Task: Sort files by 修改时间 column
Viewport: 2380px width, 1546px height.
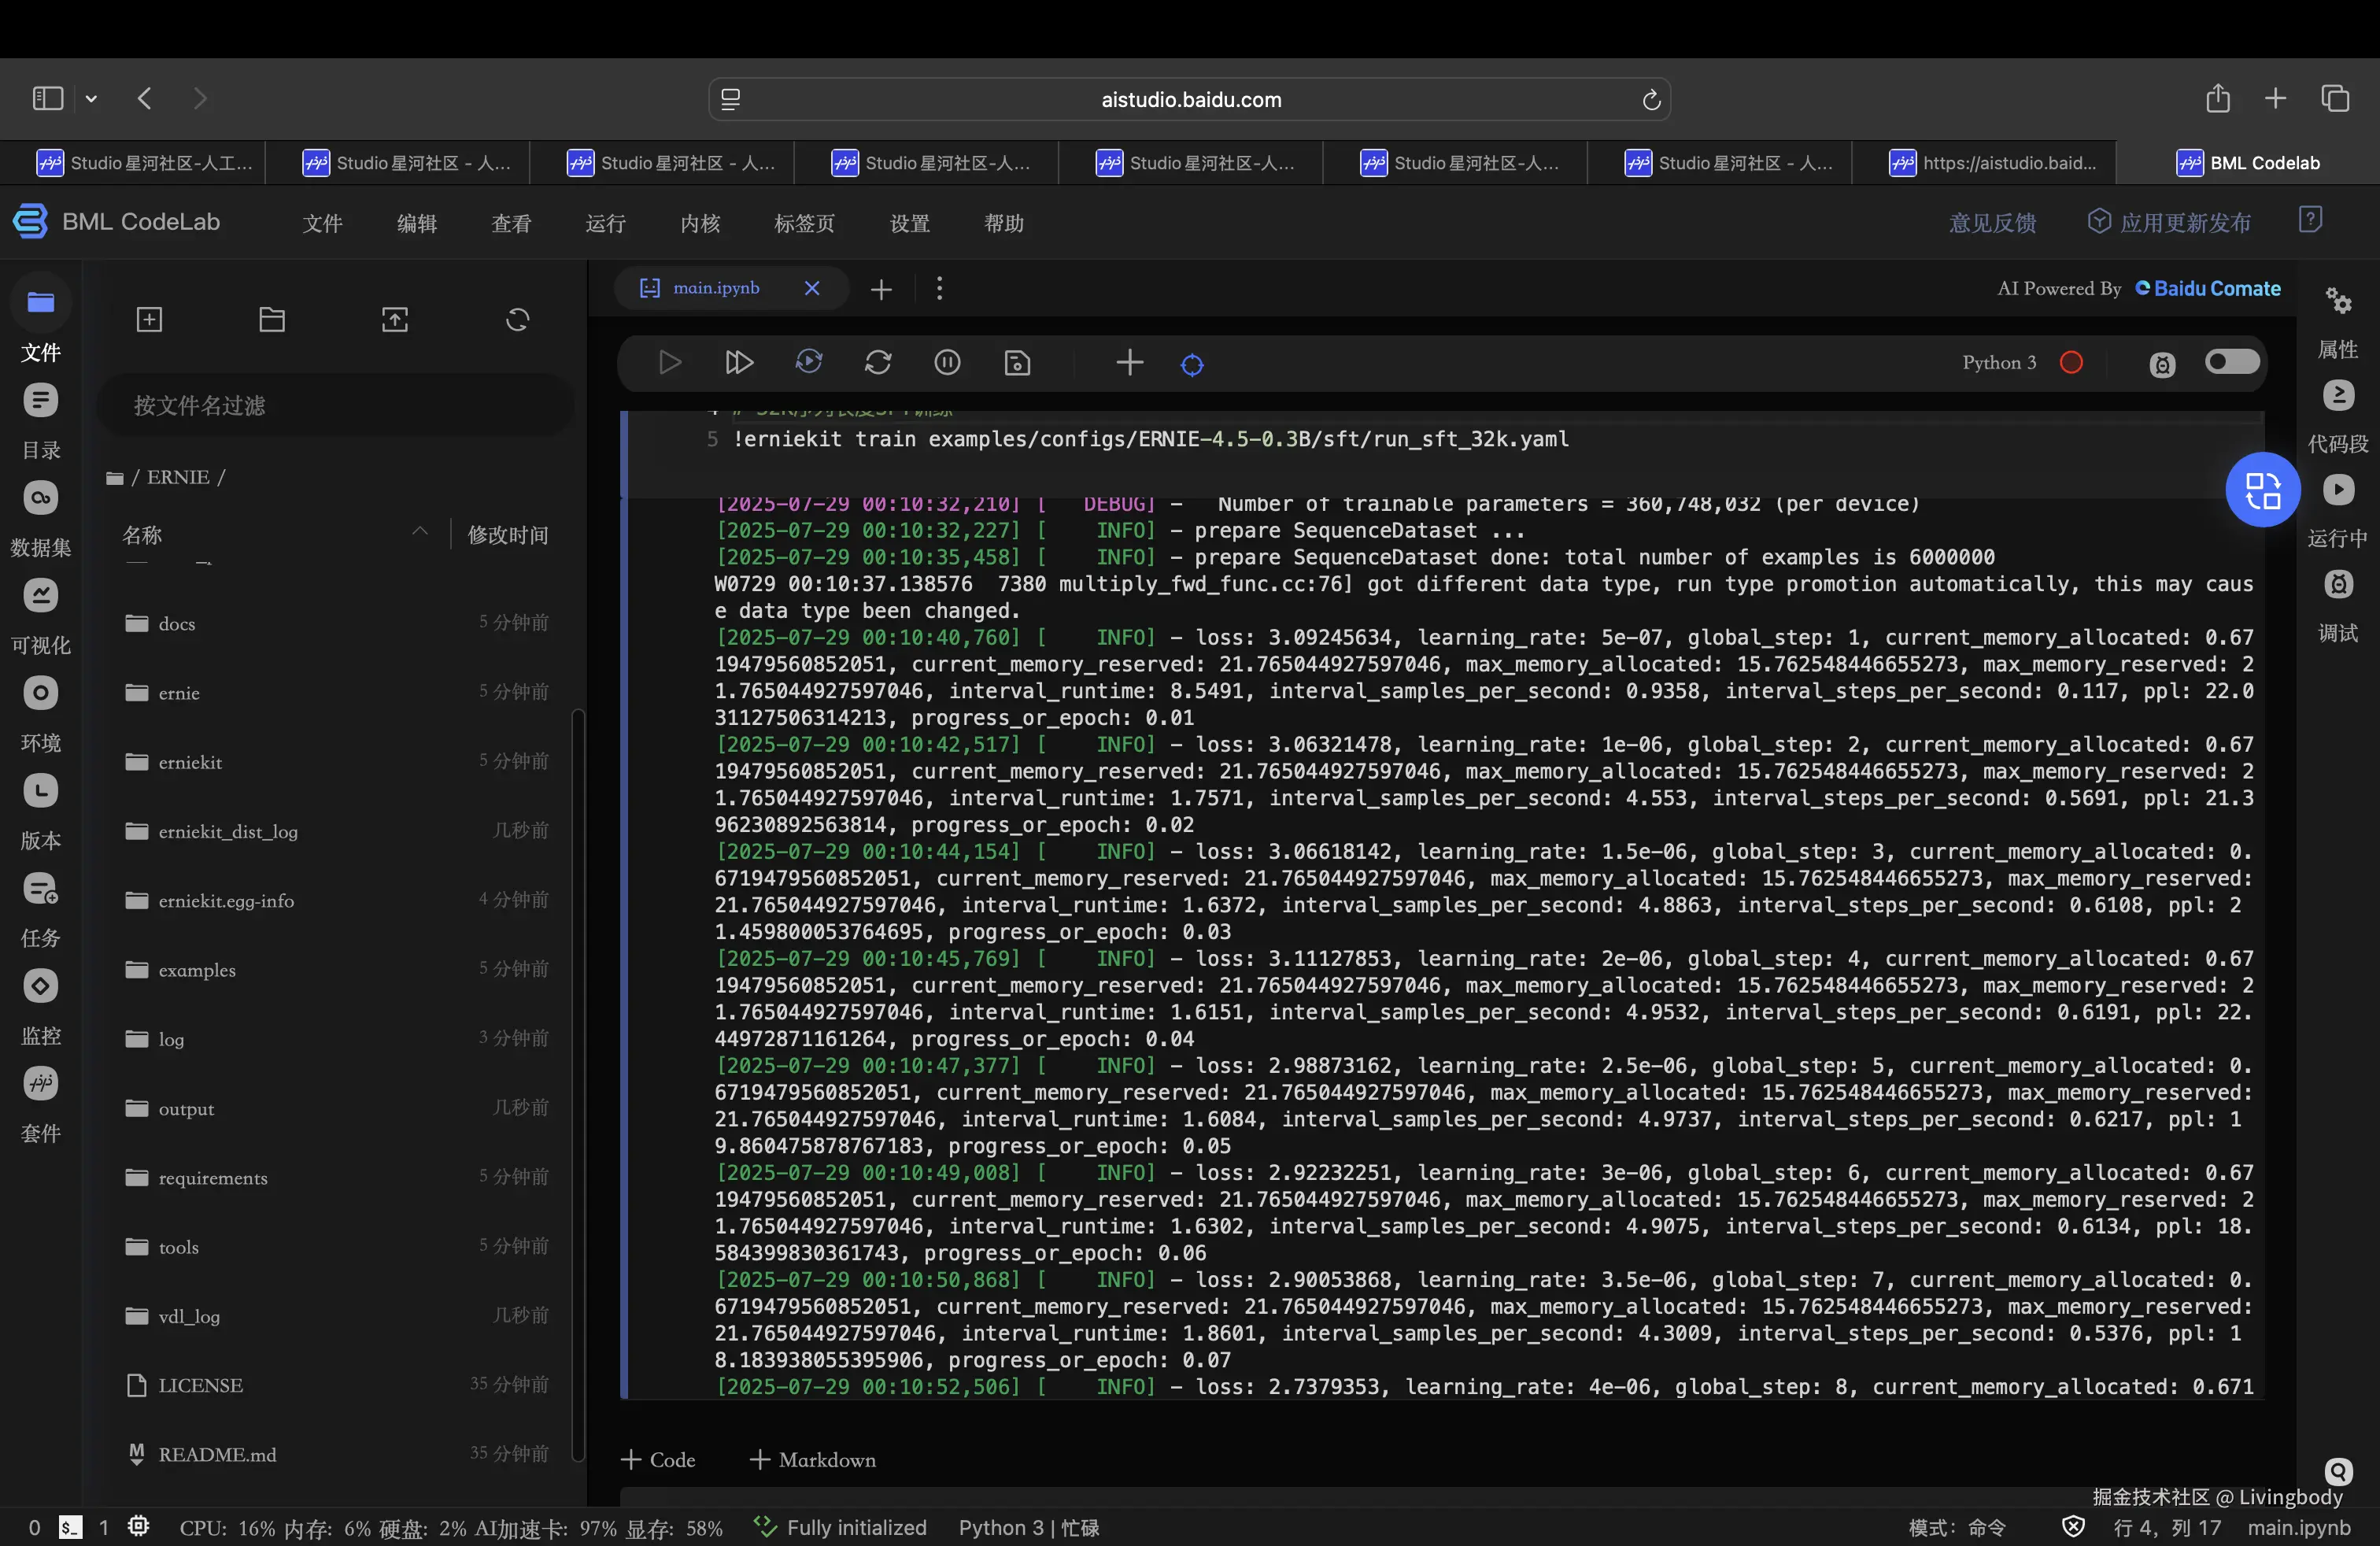Action: point(508,535)
